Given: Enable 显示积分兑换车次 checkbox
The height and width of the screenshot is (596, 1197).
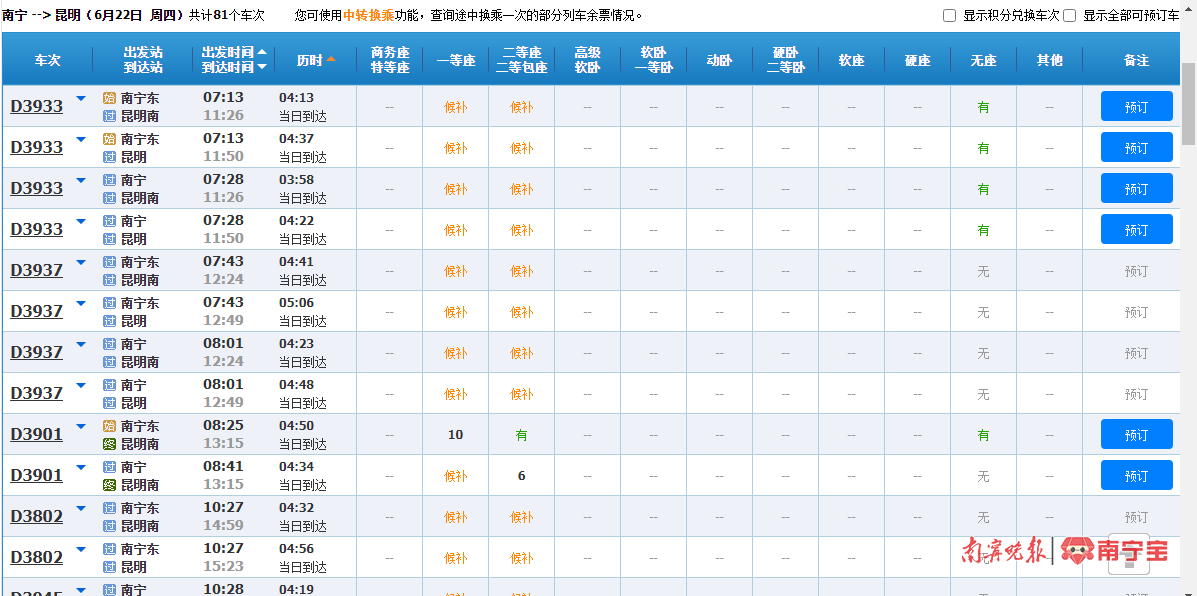Looking at the screenshot, I should [950, 16].
